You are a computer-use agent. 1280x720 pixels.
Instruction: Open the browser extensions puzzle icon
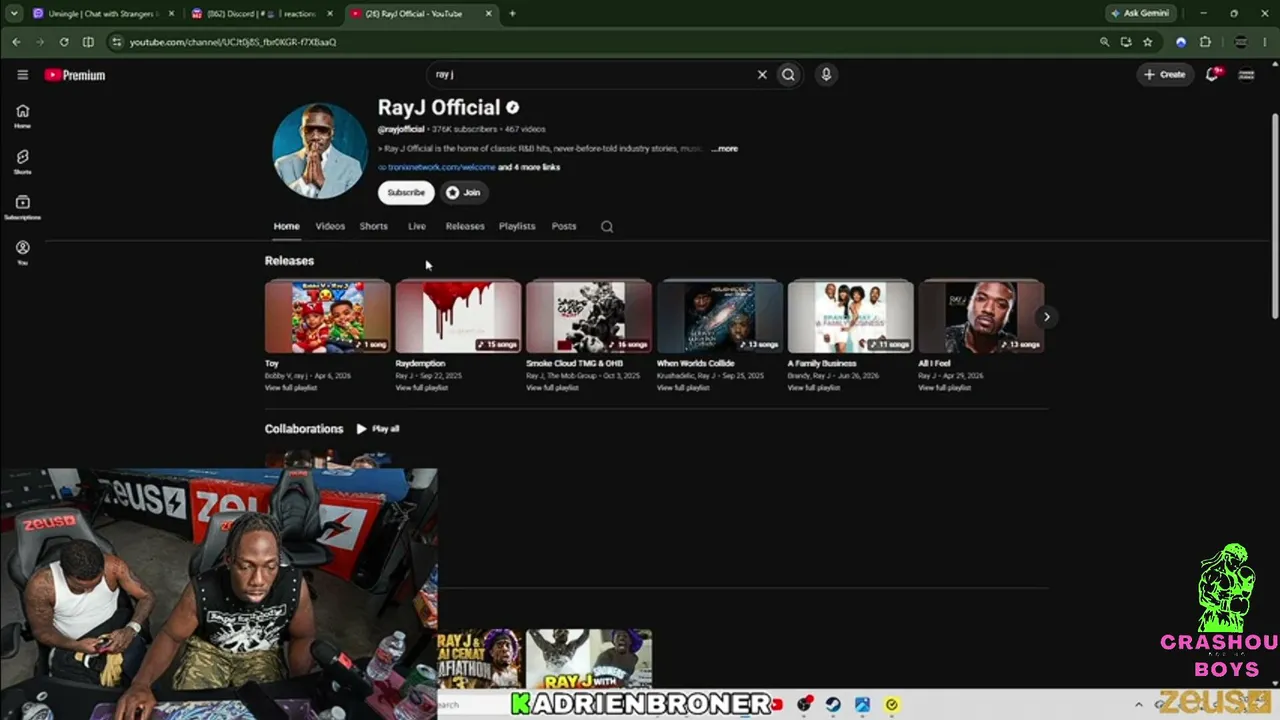tap(1205, 42)
